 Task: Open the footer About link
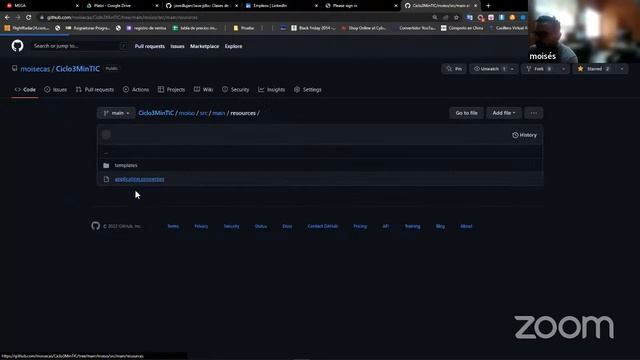pyautogui.click(x=466, y=226)
